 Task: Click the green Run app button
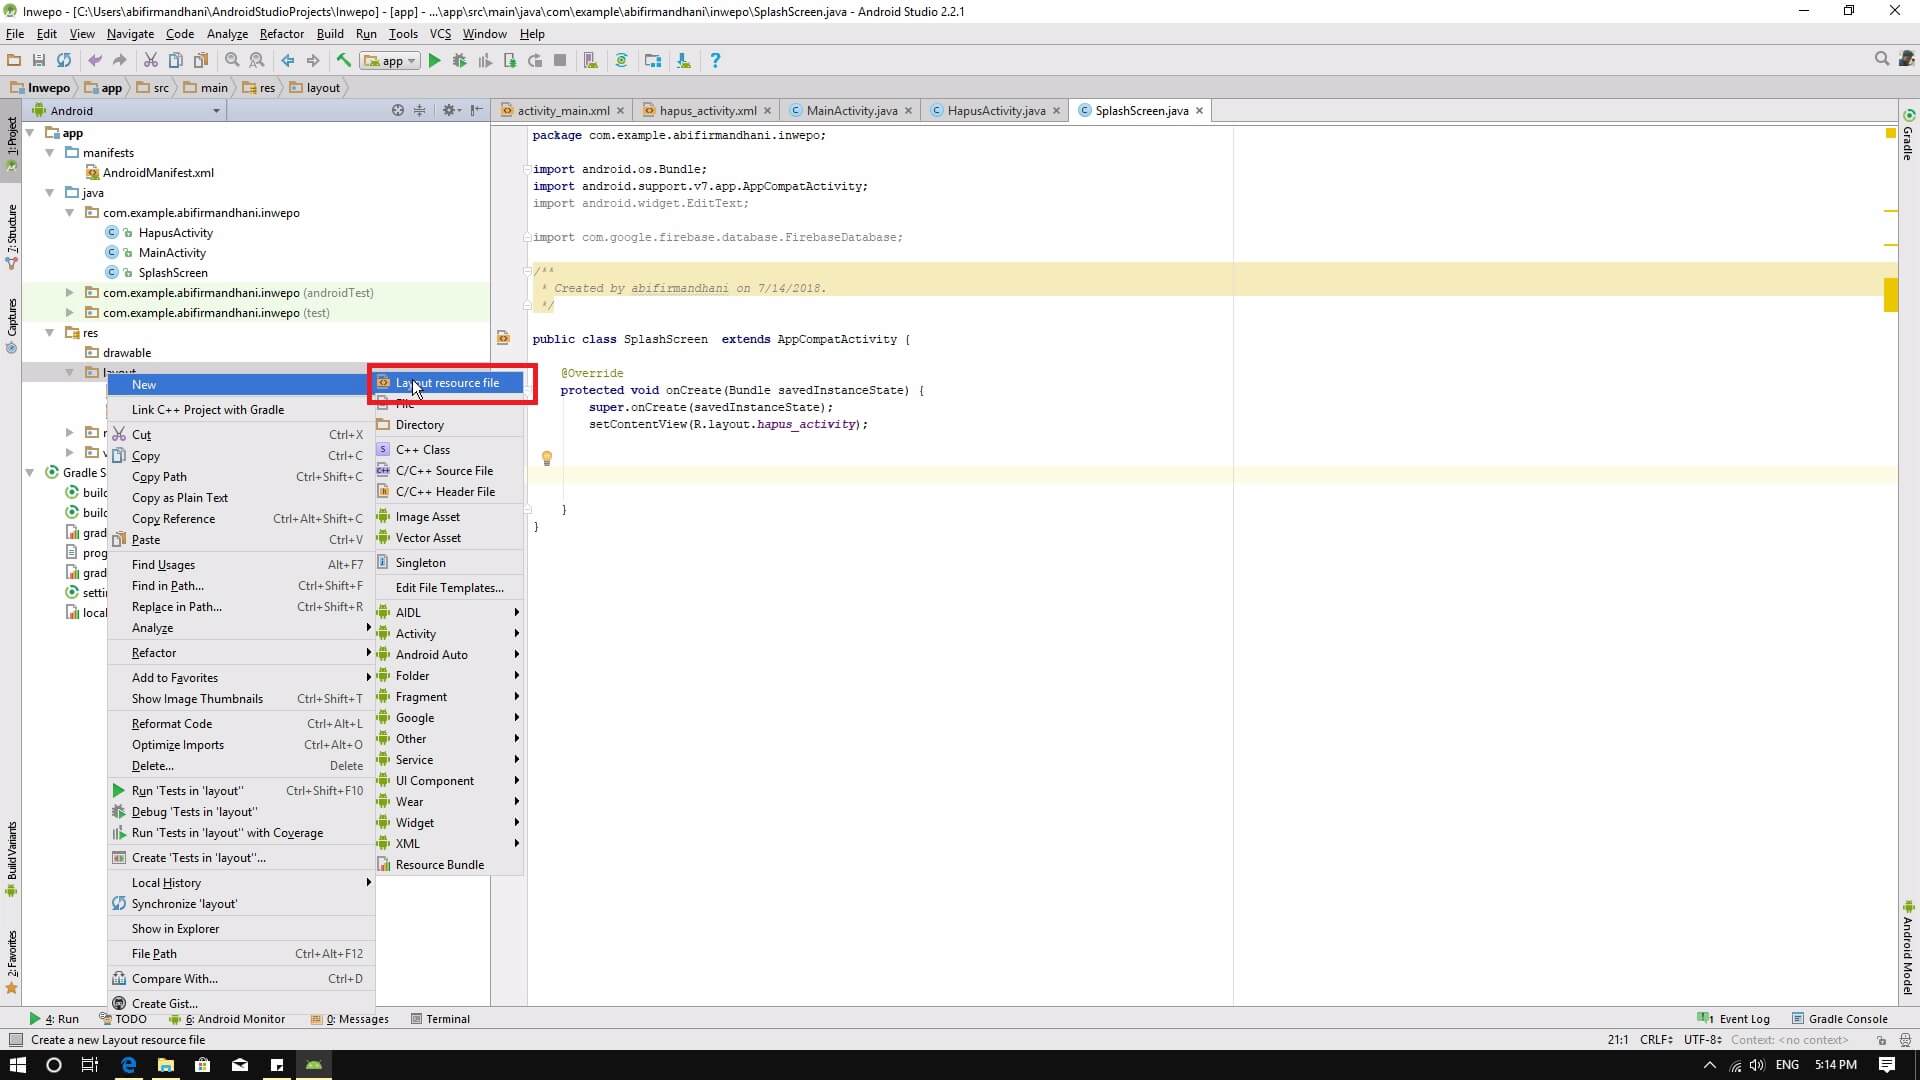coord(434,61)
